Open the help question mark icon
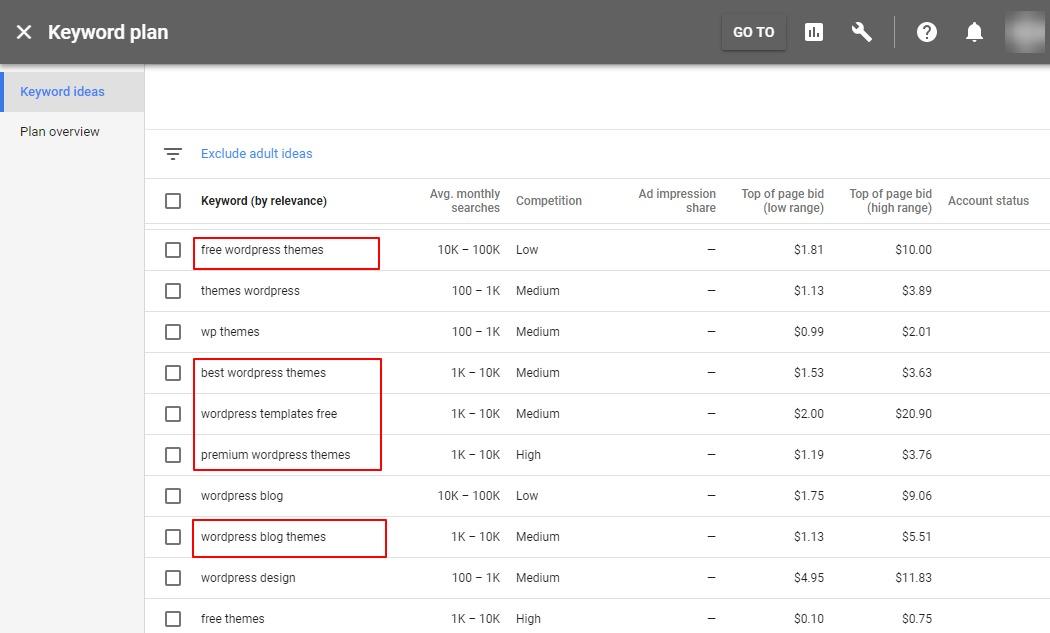Screen dimensions: 1050x633 927,32
